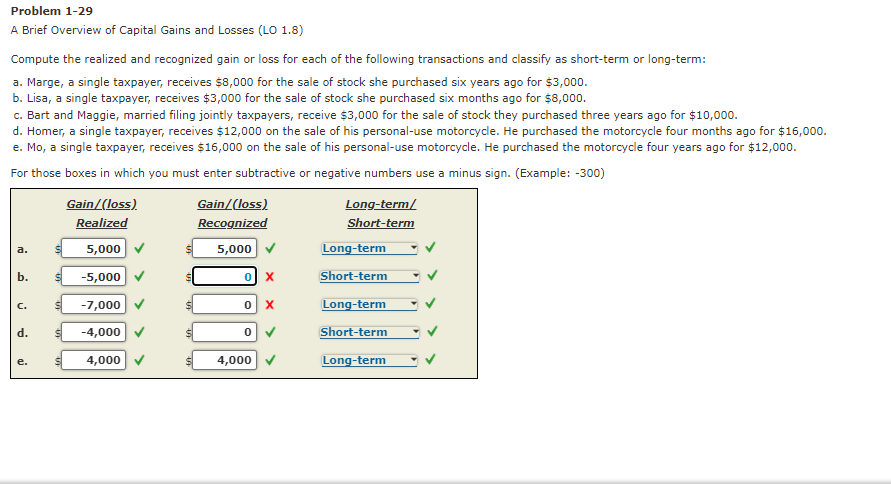Click green check next to row a Realized
891x484 pixels.
click(139, 248)
